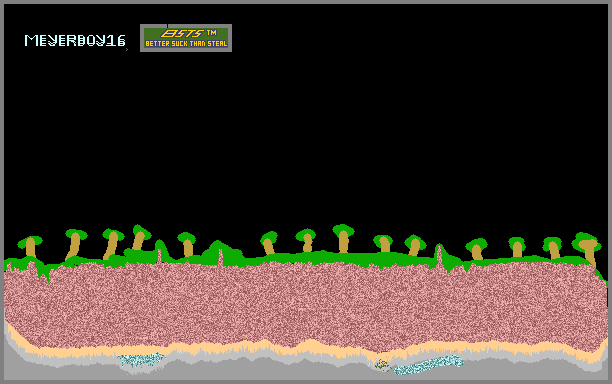
Task: Click the tiny orange mark after the username
Action: (127, 49)
